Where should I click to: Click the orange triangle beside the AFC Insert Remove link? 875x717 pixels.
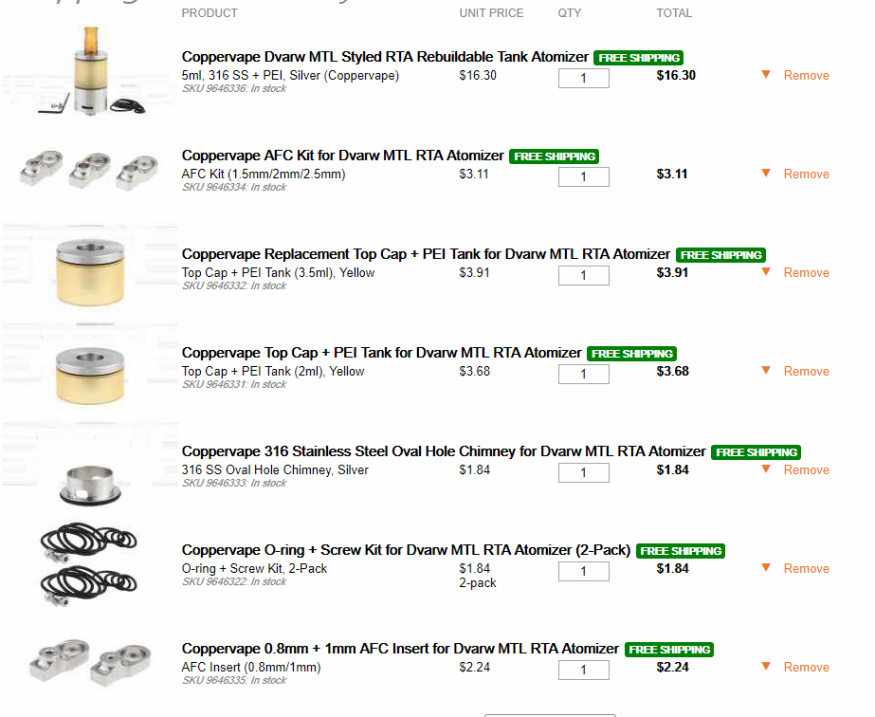[x=766, y=666]
